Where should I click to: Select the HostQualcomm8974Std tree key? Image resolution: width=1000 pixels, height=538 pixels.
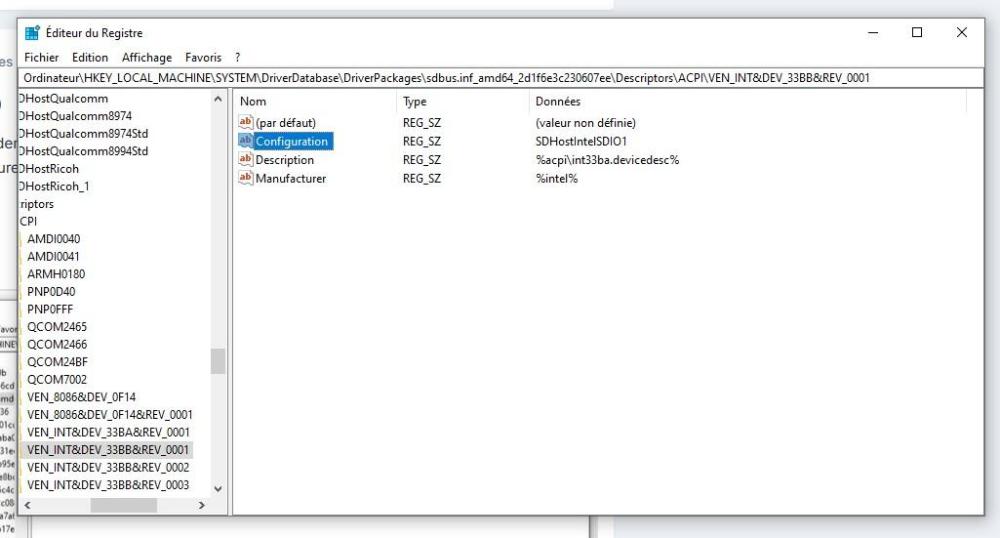84,133
